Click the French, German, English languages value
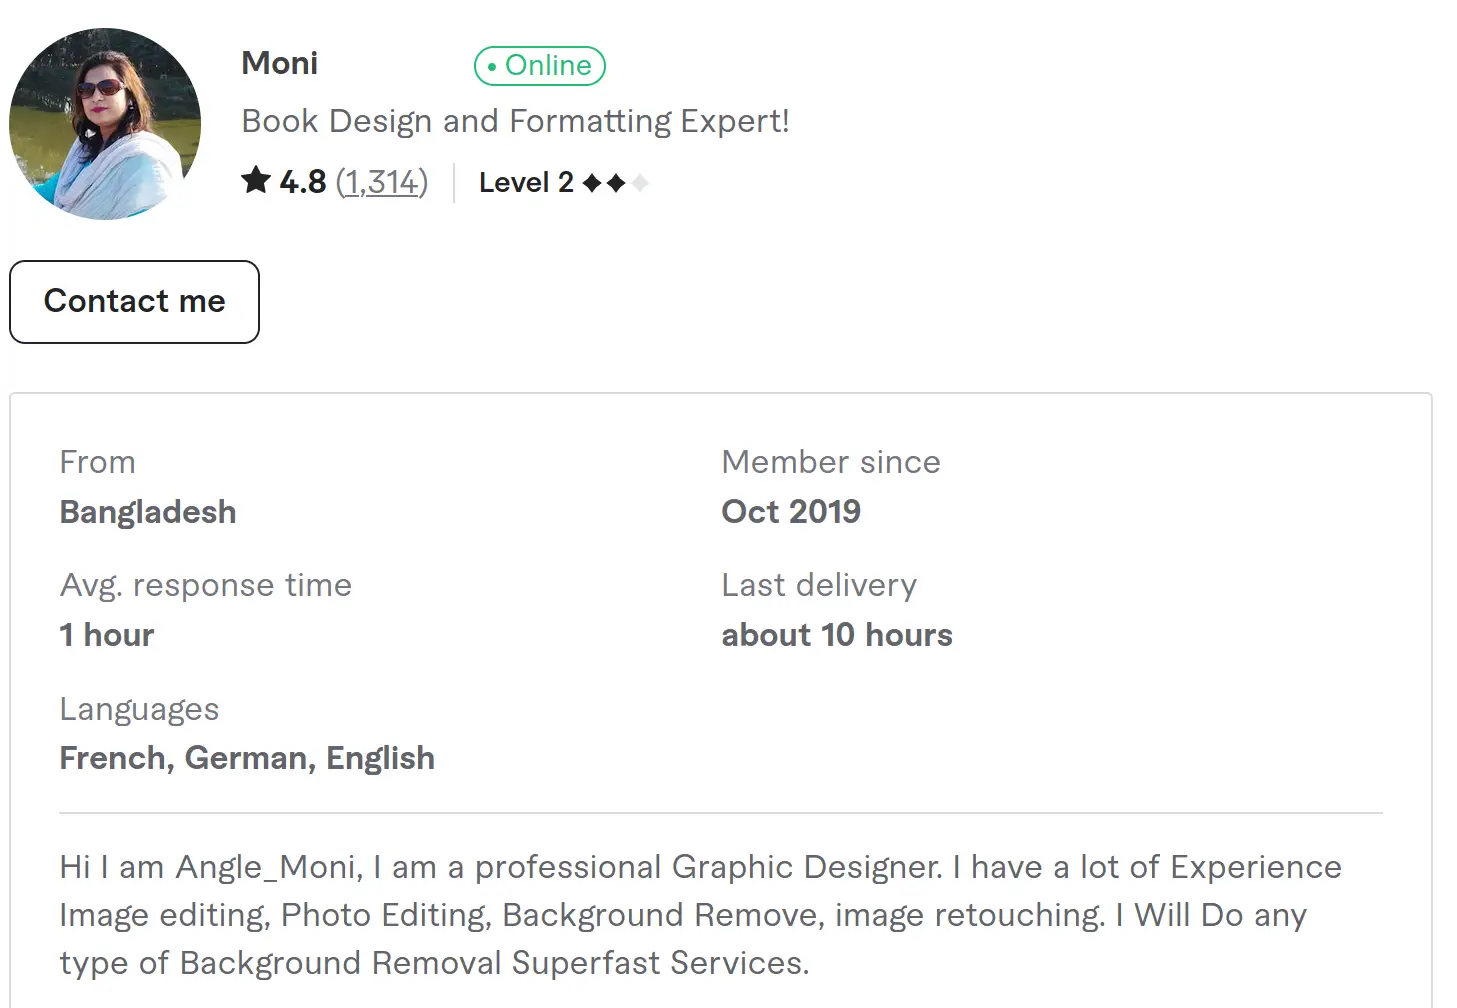 247,758
